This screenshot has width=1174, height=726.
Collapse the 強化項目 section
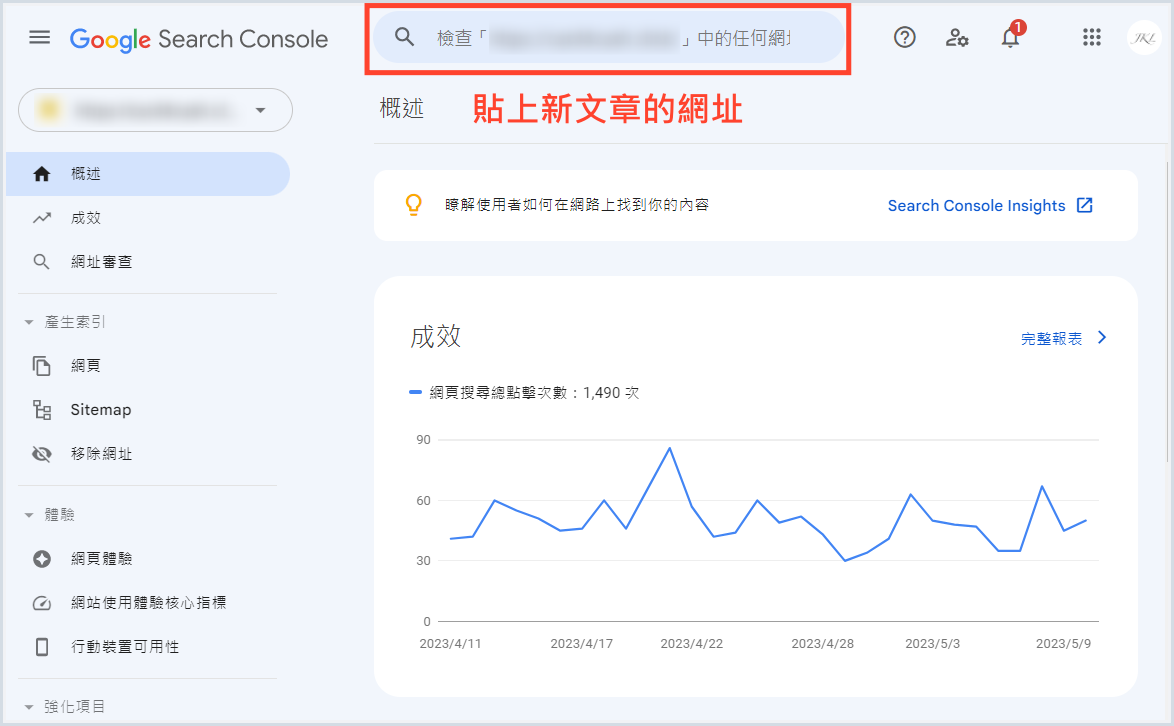coord(29,707)
